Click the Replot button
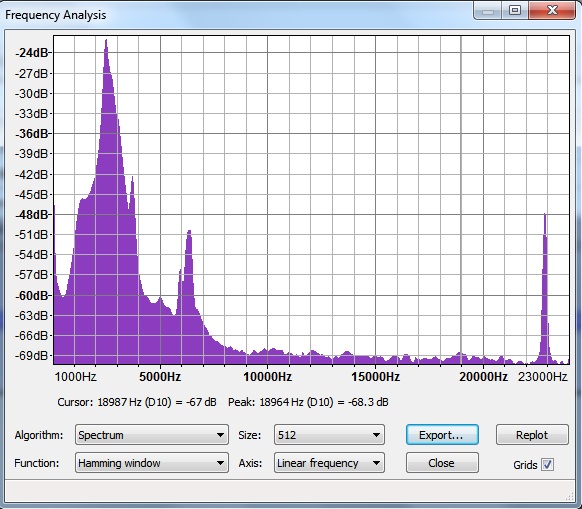 tap(532, 435)
